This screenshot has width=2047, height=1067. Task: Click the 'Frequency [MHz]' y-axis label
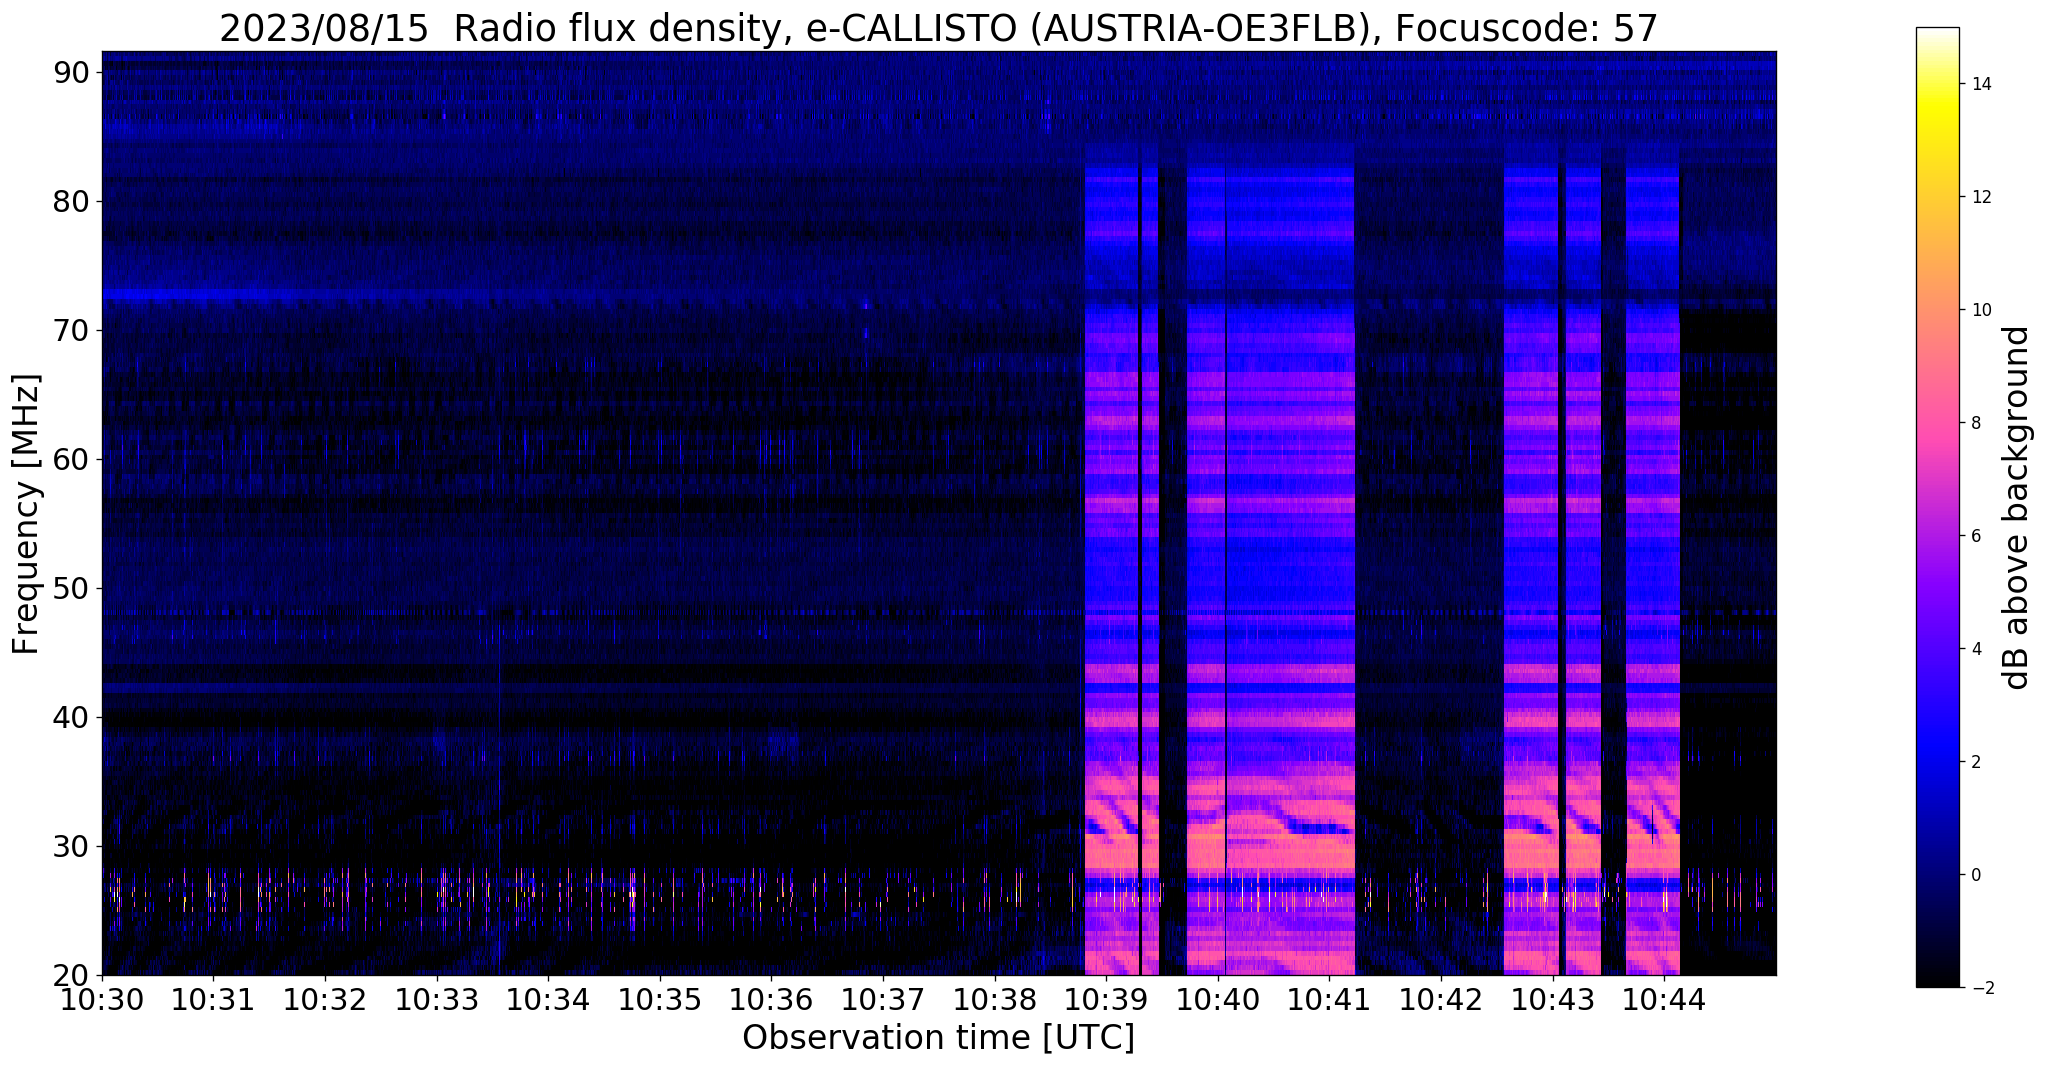[27, 514]
